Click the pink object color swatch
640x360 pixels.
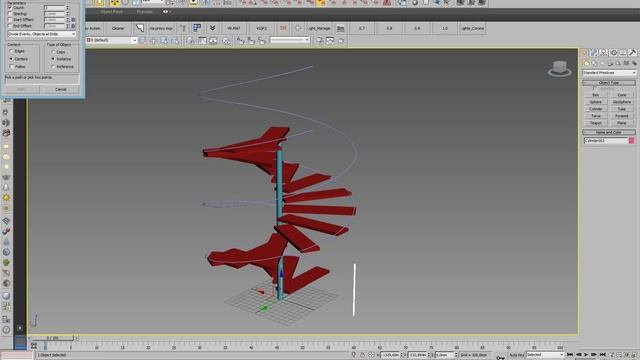click(x=631, y=140)
